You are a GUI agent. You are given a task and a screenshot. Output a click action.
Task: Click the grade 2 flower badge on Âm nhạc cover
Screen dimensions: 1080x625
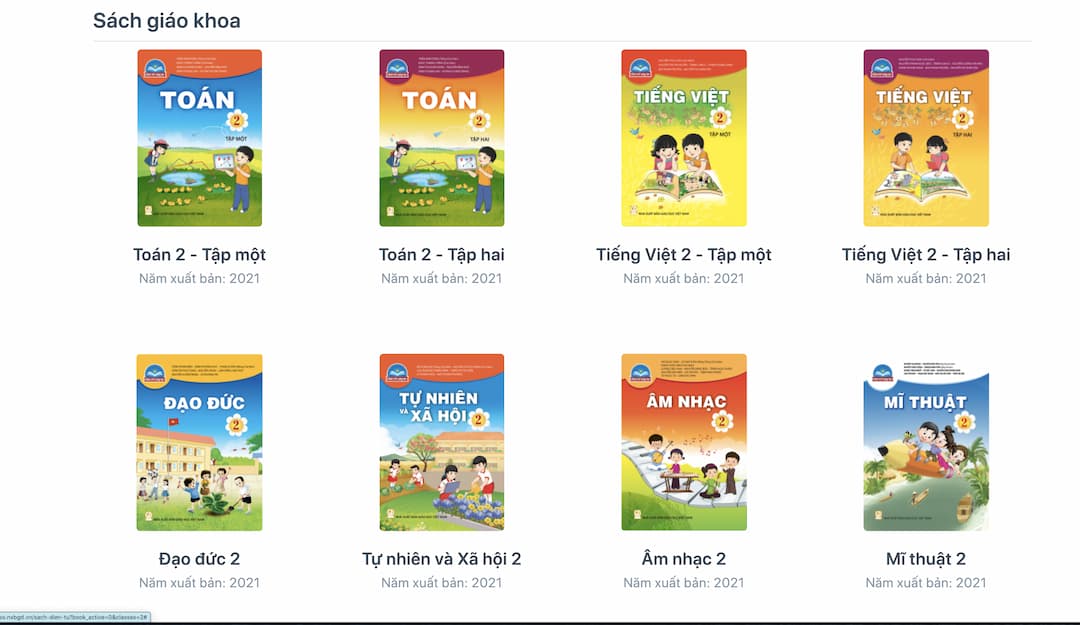point(722,420)
